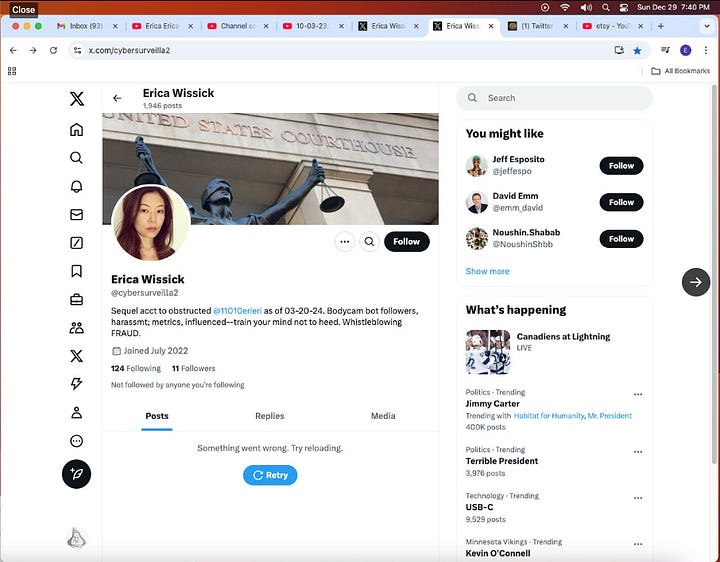Screen dimensions: 720x562
Task: Click address bar URL x.com/cybersurveilla2
Action: coord(129,51)
